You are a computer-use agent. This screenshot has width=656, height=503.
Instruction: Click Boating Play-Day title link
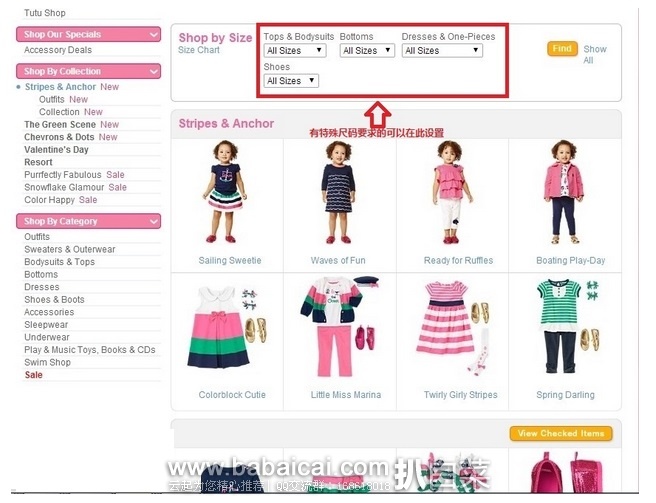(x=571, y=261)
